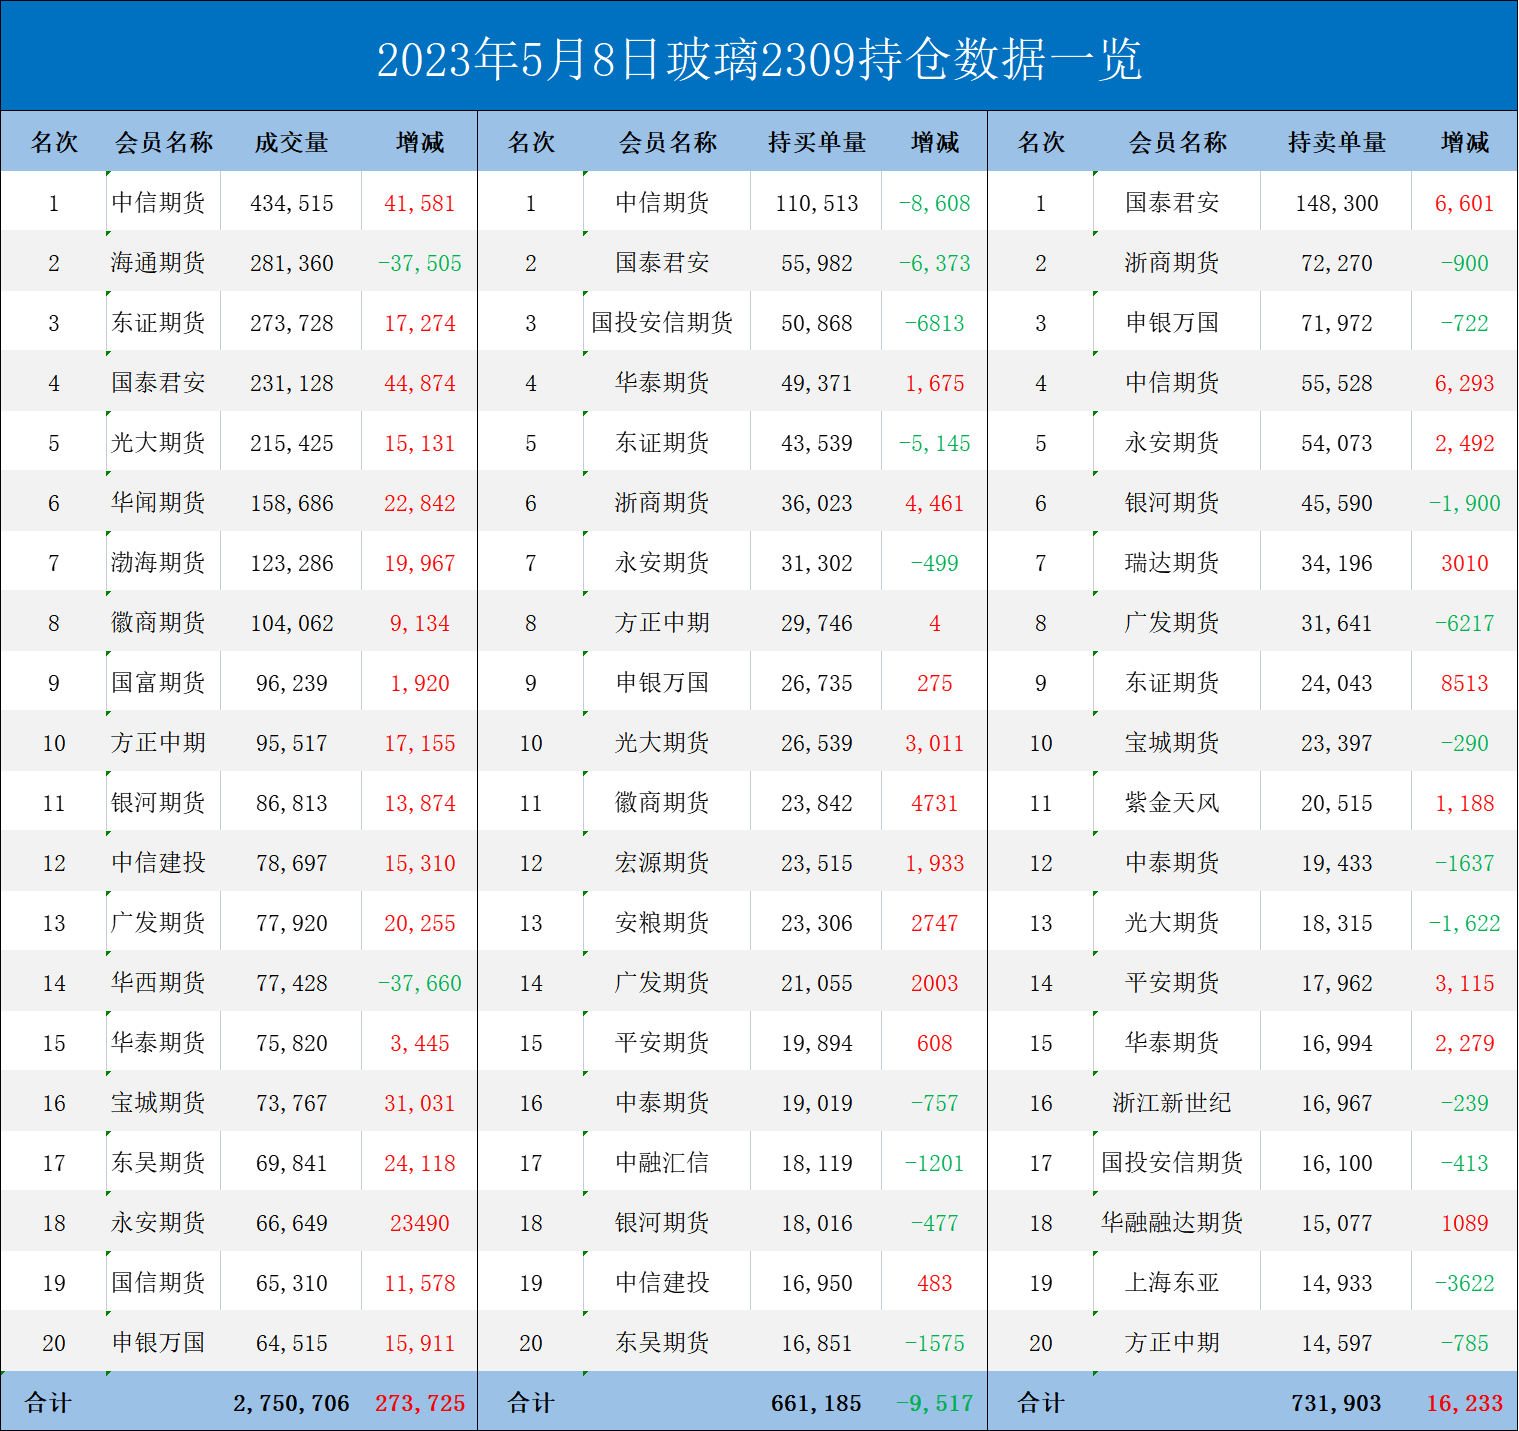Select long position value 110,513
This screenshot has height=1431, width=1519.
pyautogui.click(x=817, y=203)
